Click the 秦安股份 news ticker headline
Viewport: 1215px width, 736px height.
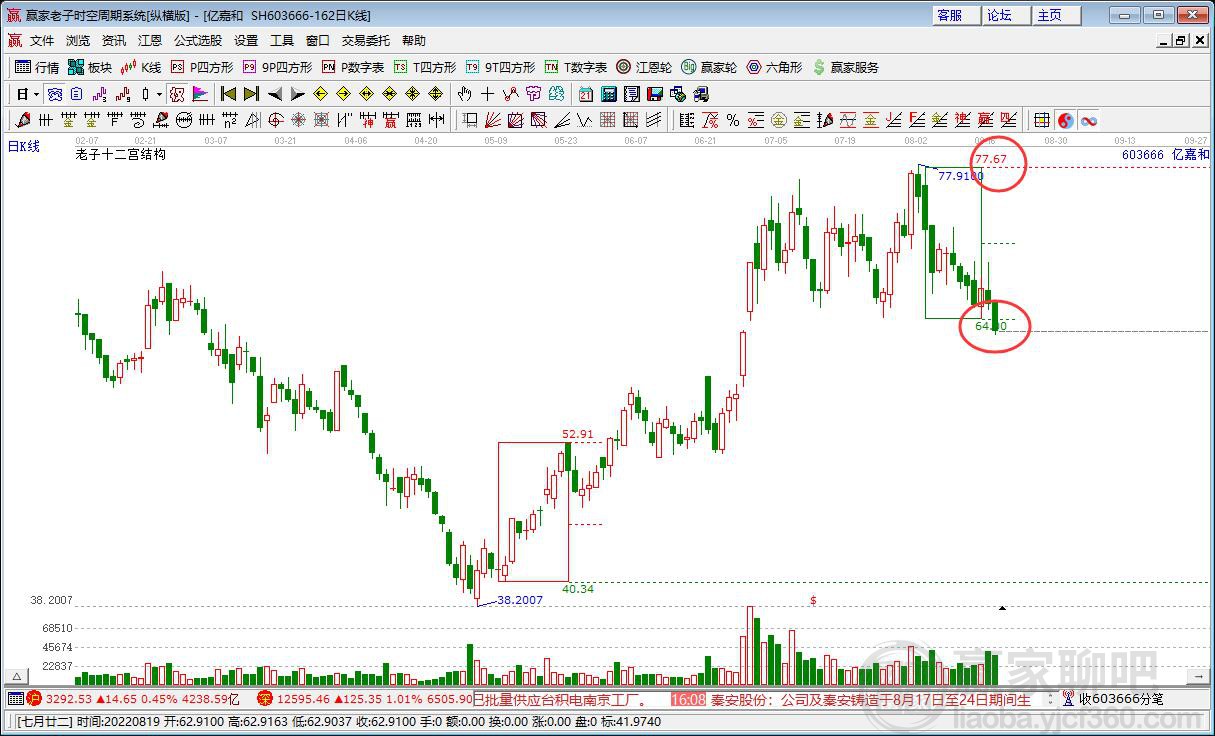(870, 700)
